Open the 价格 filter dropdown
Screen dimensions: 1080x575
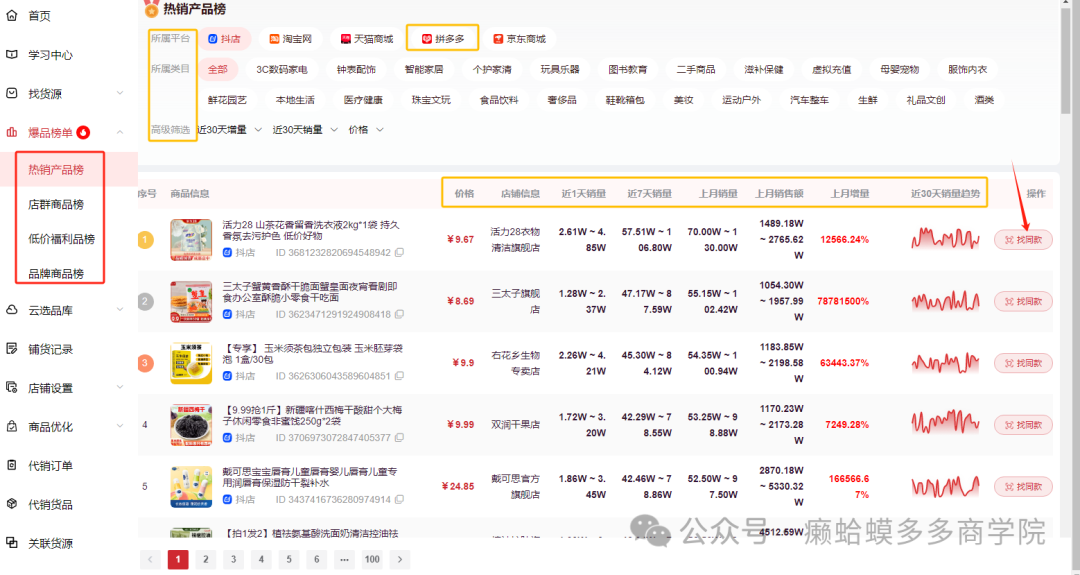(x=366, y=129)
